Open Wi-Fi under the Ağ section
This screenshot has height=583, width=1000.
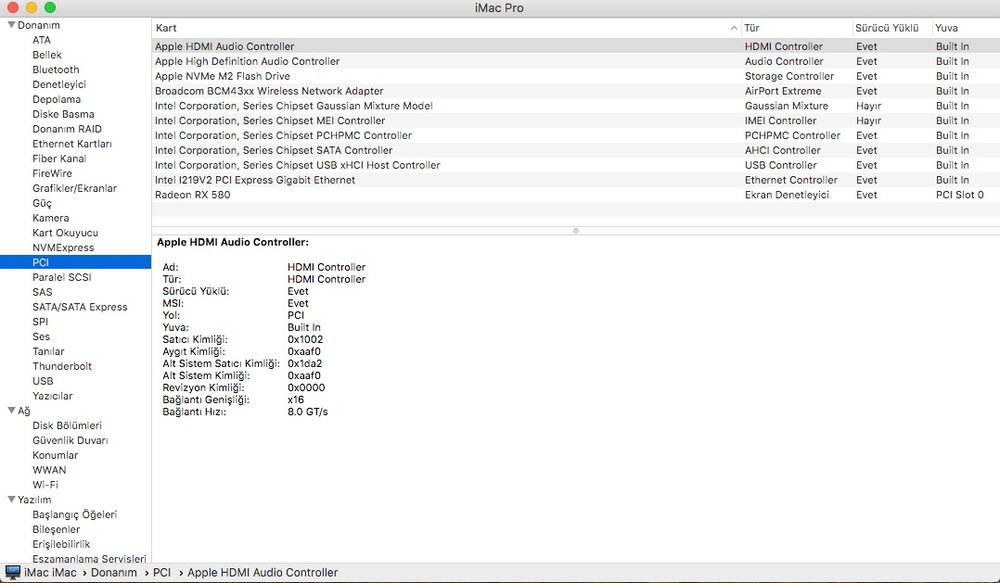pyautogui.click(x=45, y=485)
